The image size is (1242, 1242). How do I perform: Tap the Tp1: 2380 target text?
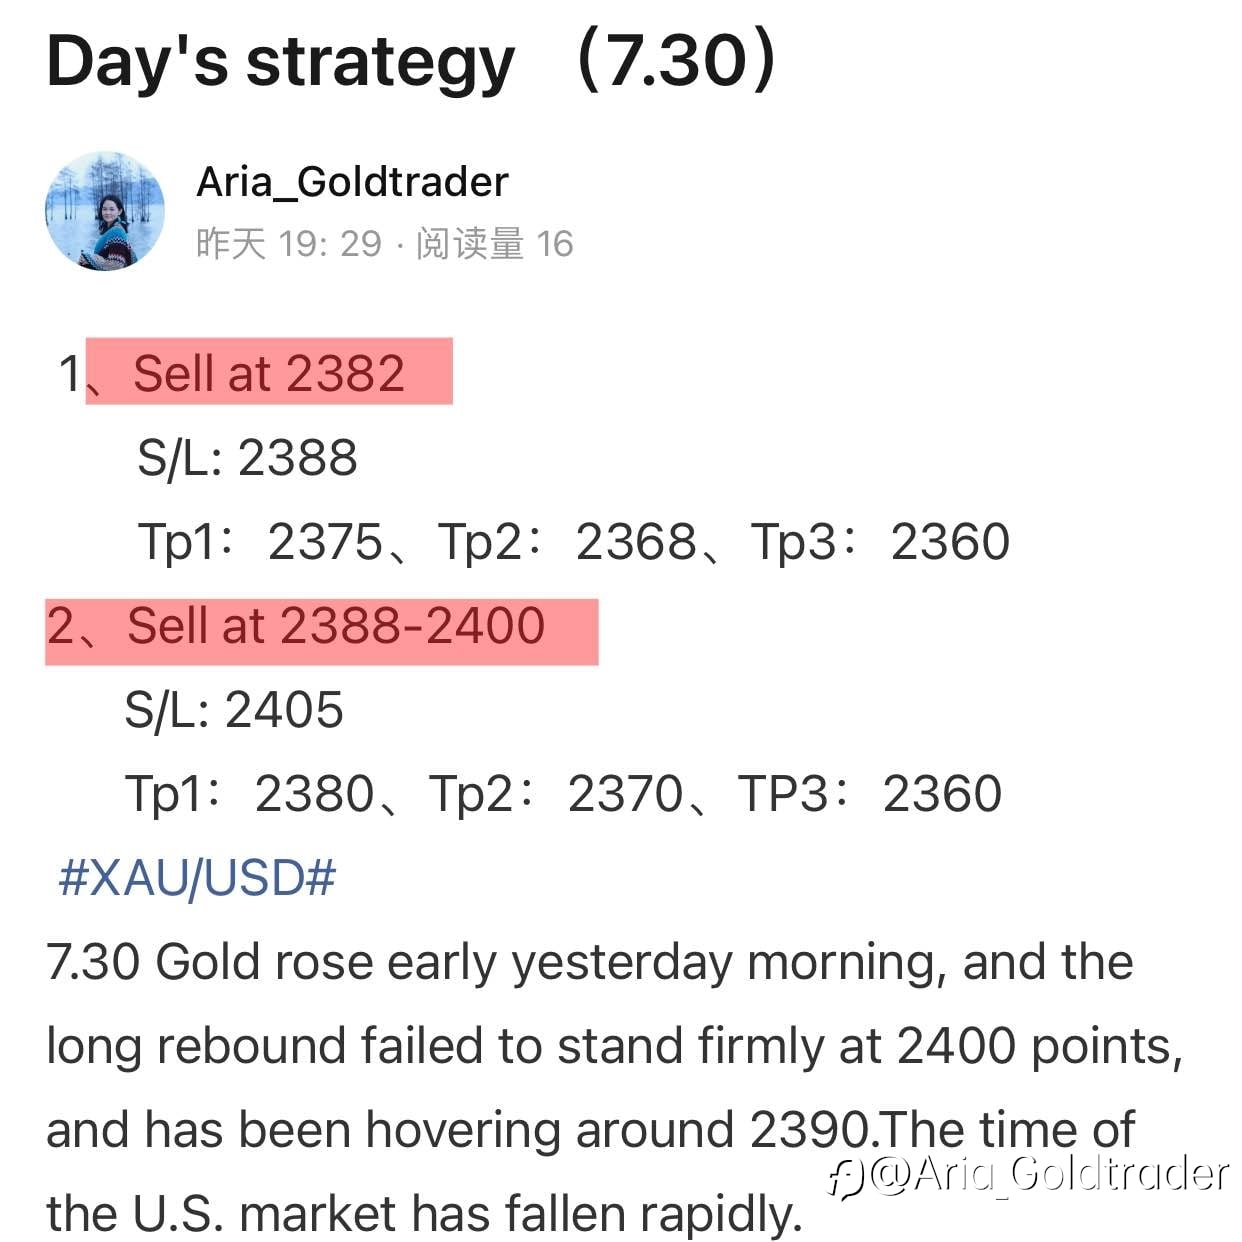point(250,794)
